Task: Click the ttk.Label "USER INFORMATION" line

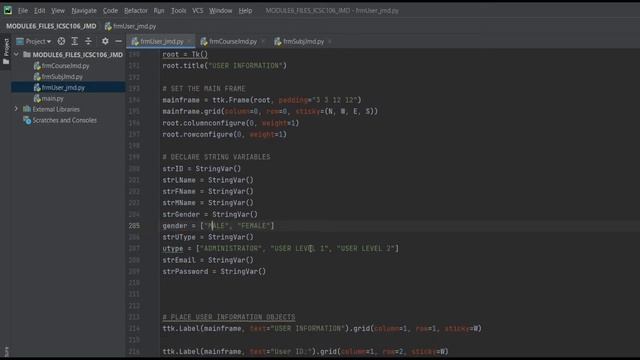Action: (322, 329)
